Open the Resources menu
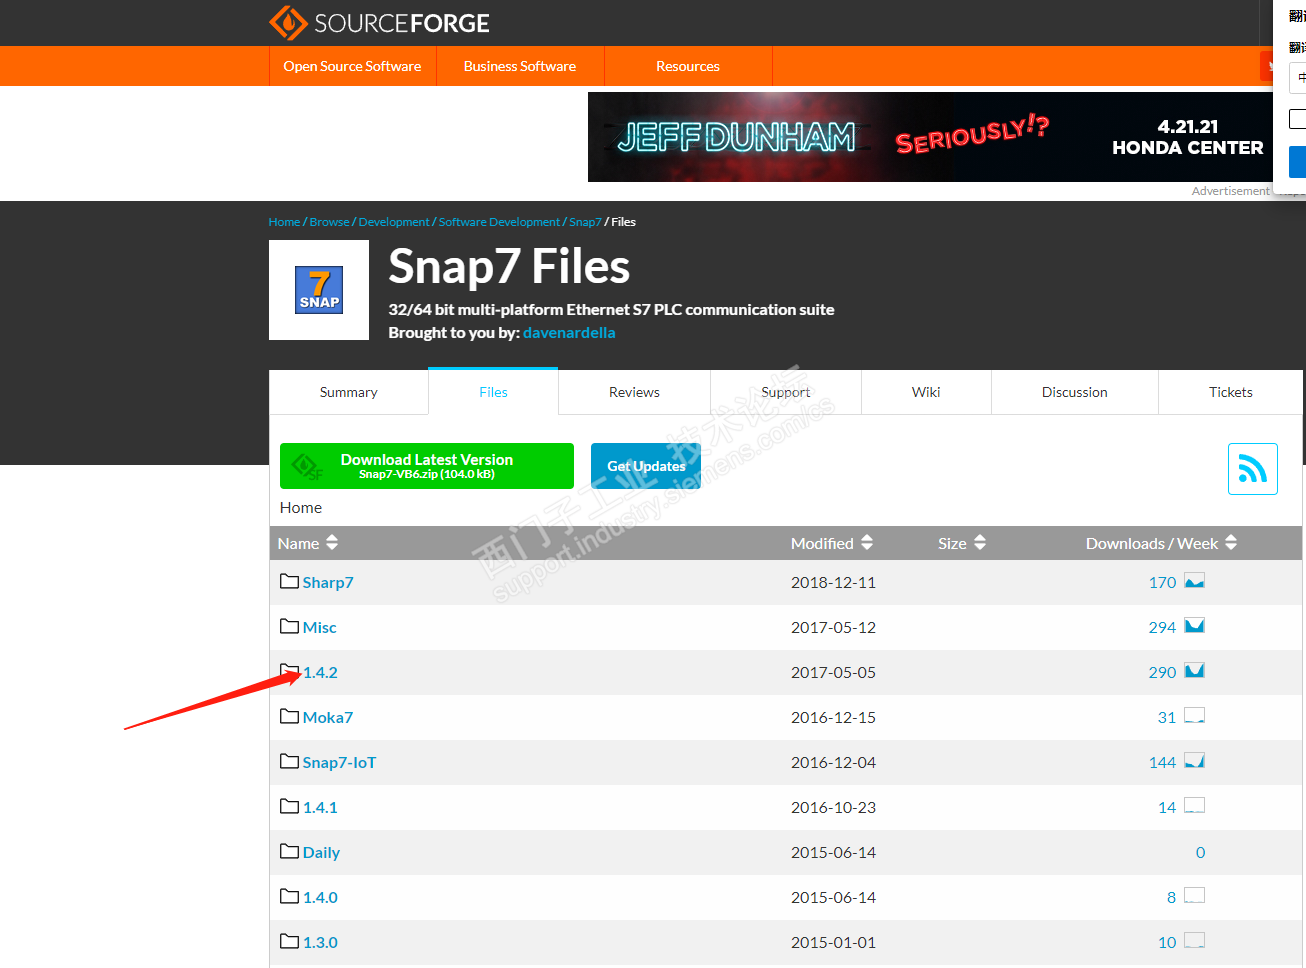Image resolution: width=1306 pixels, height=968 pixels. [x=688, y=66]
